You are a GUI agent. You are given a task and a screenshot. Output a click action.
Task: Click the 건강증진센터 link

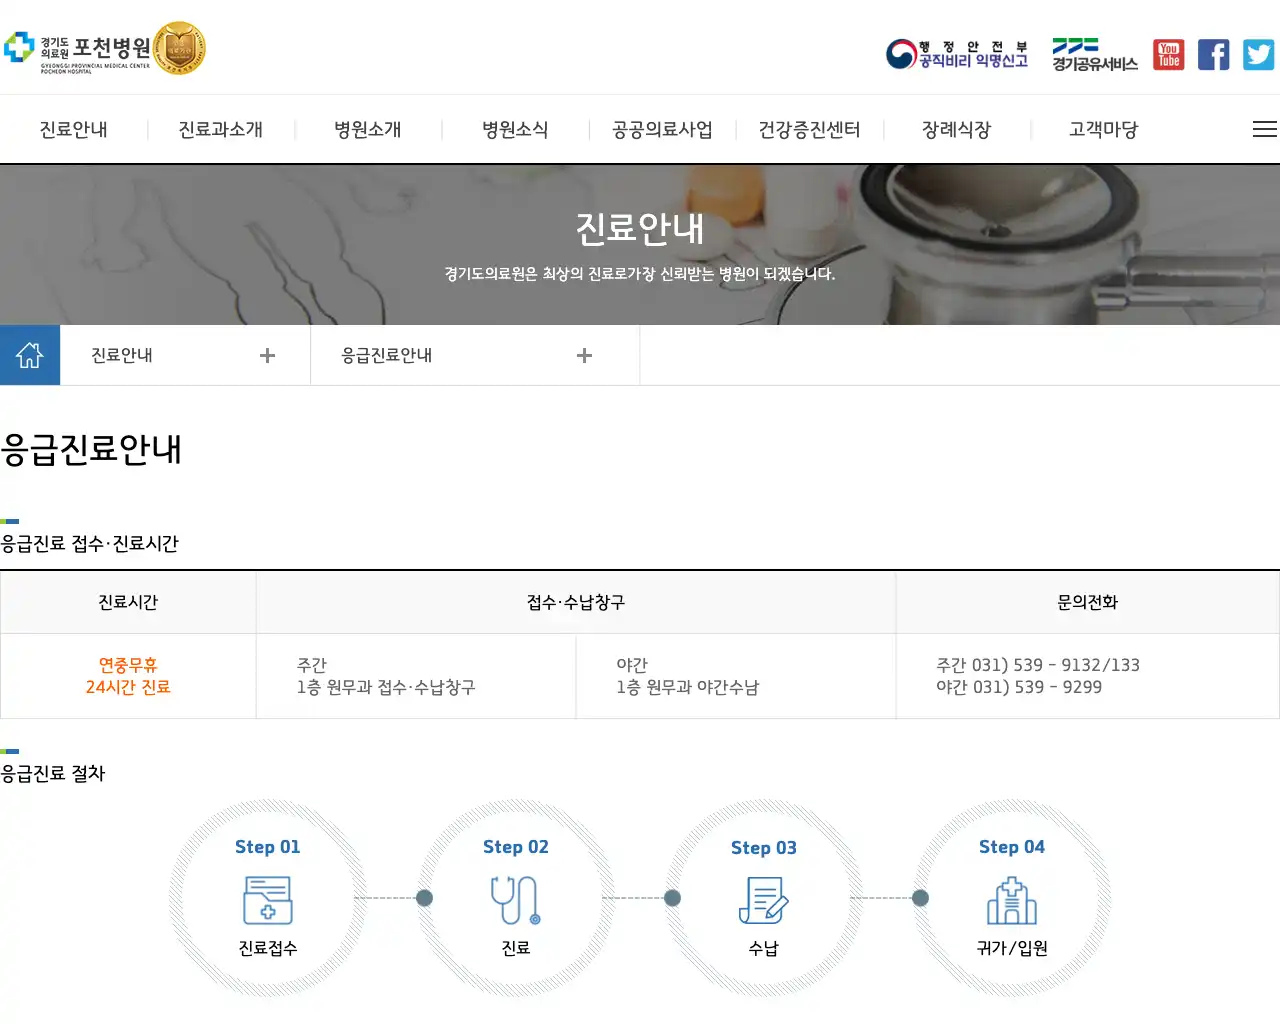tap(808, 129)
